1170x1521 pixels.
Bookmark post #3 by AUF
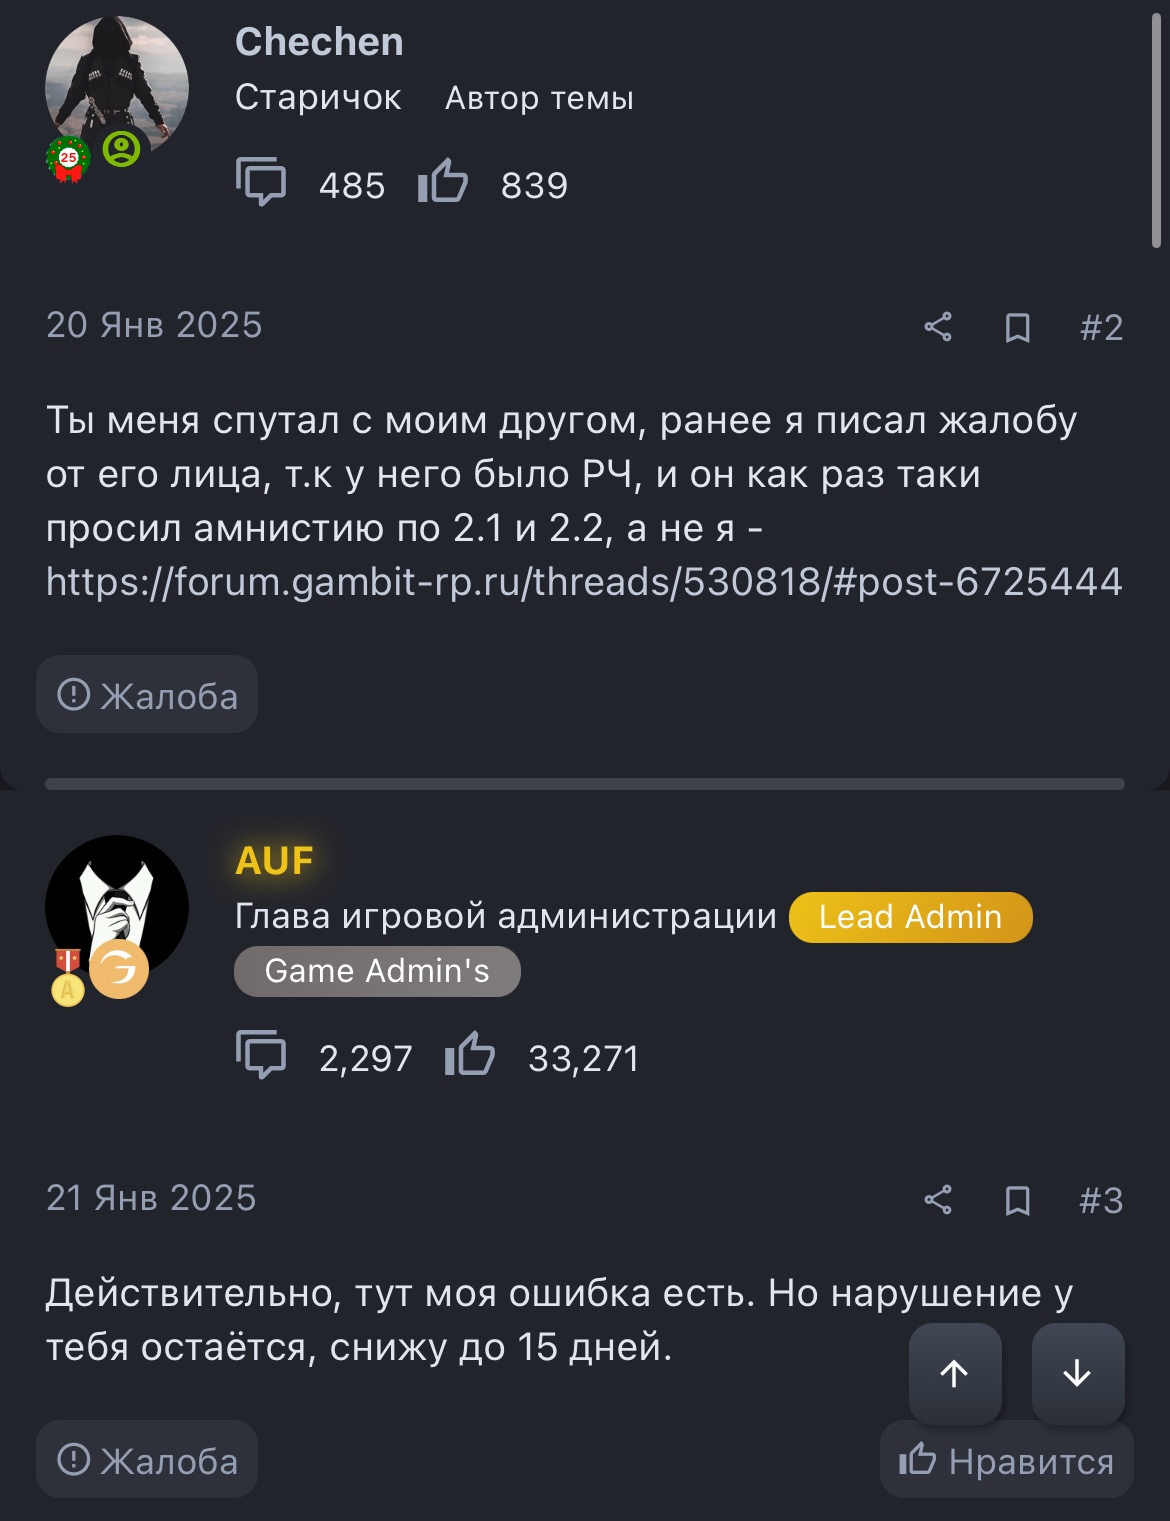(1017, 1200)
